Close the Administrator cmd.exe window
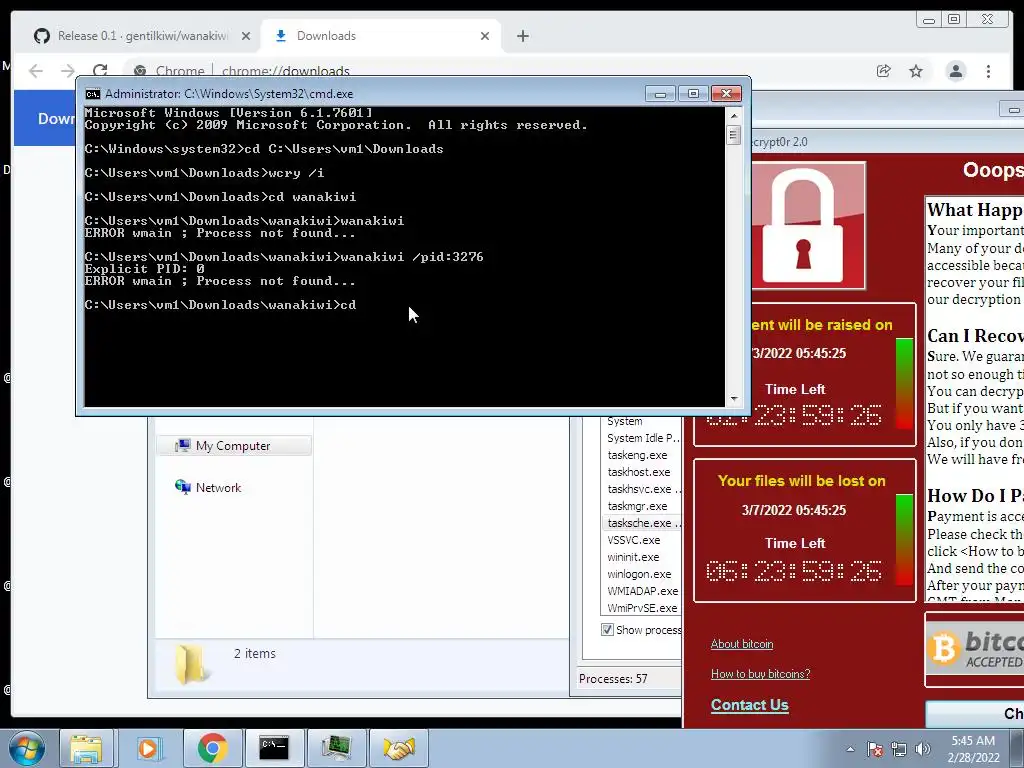 [726, 94]
